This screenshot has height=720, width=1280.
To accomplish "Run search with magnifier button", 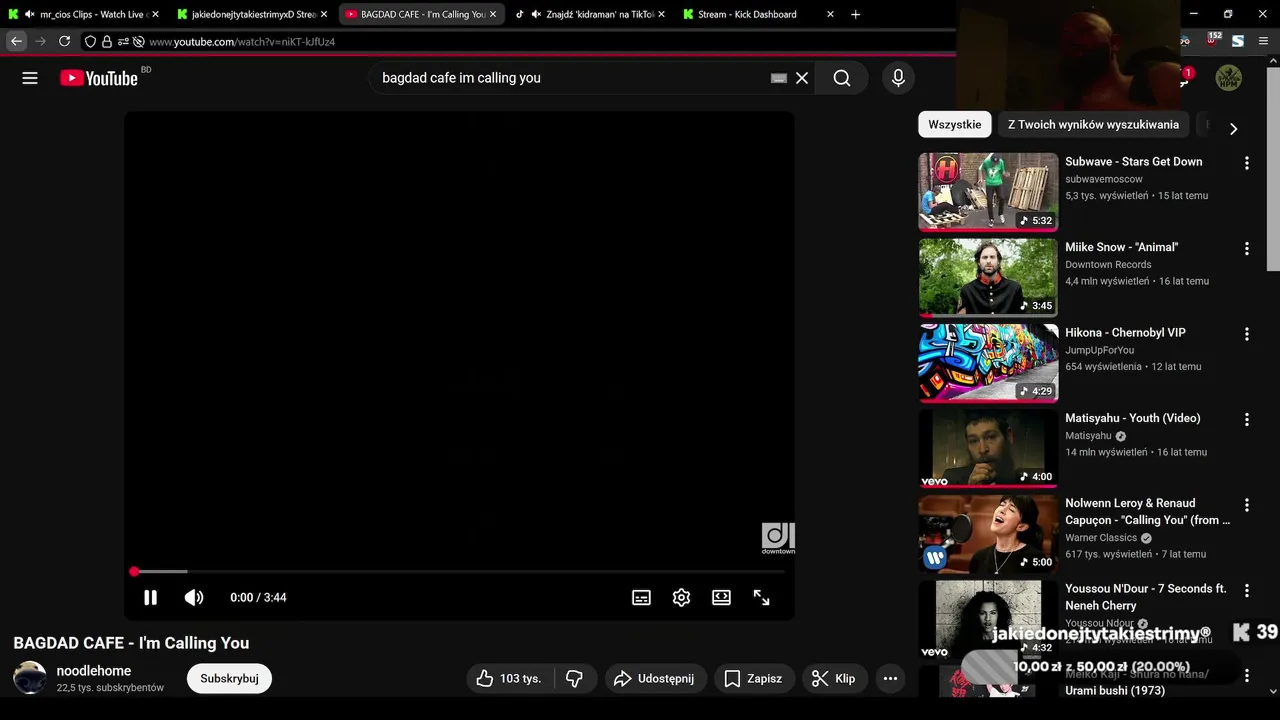I will click(842, 78).
